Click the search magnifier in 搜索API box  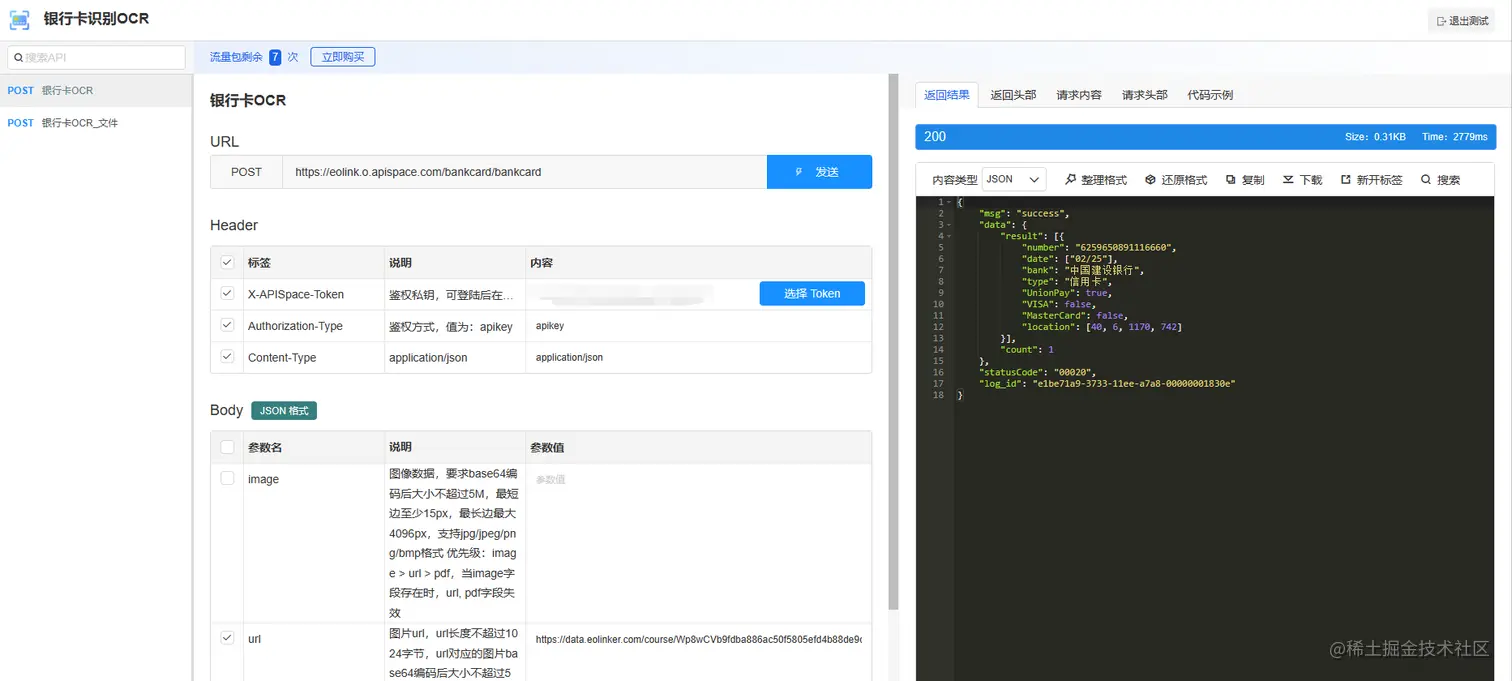18,58
